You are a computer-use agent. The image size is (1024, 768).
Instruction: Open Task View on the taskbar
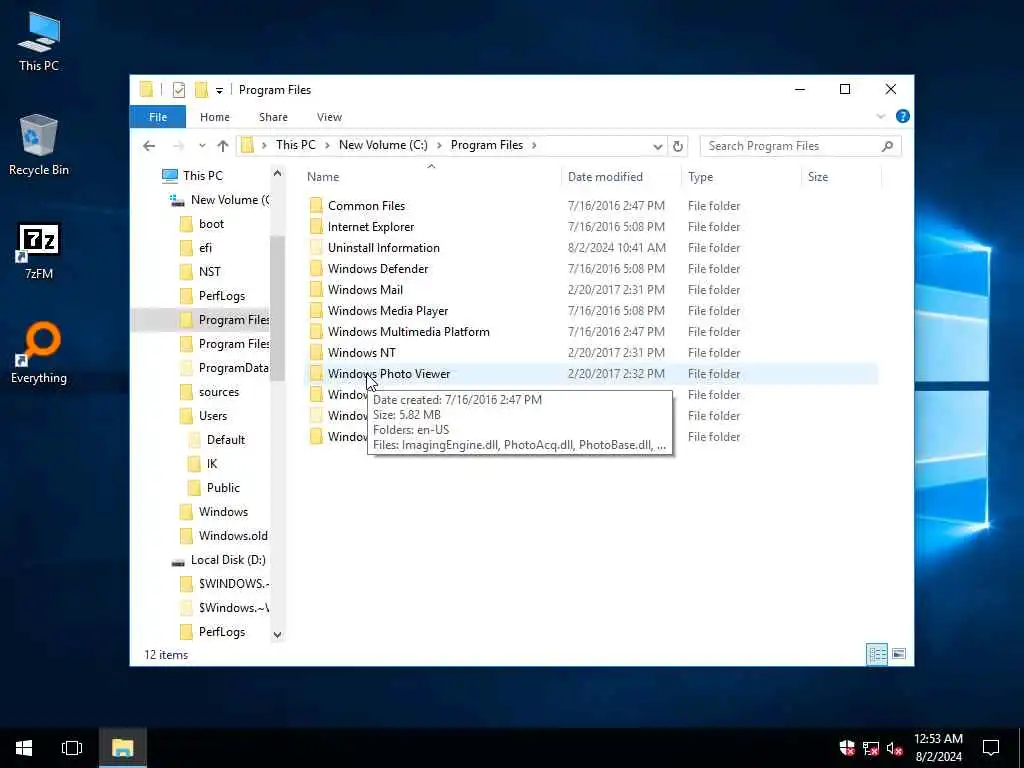click(72, 748)
